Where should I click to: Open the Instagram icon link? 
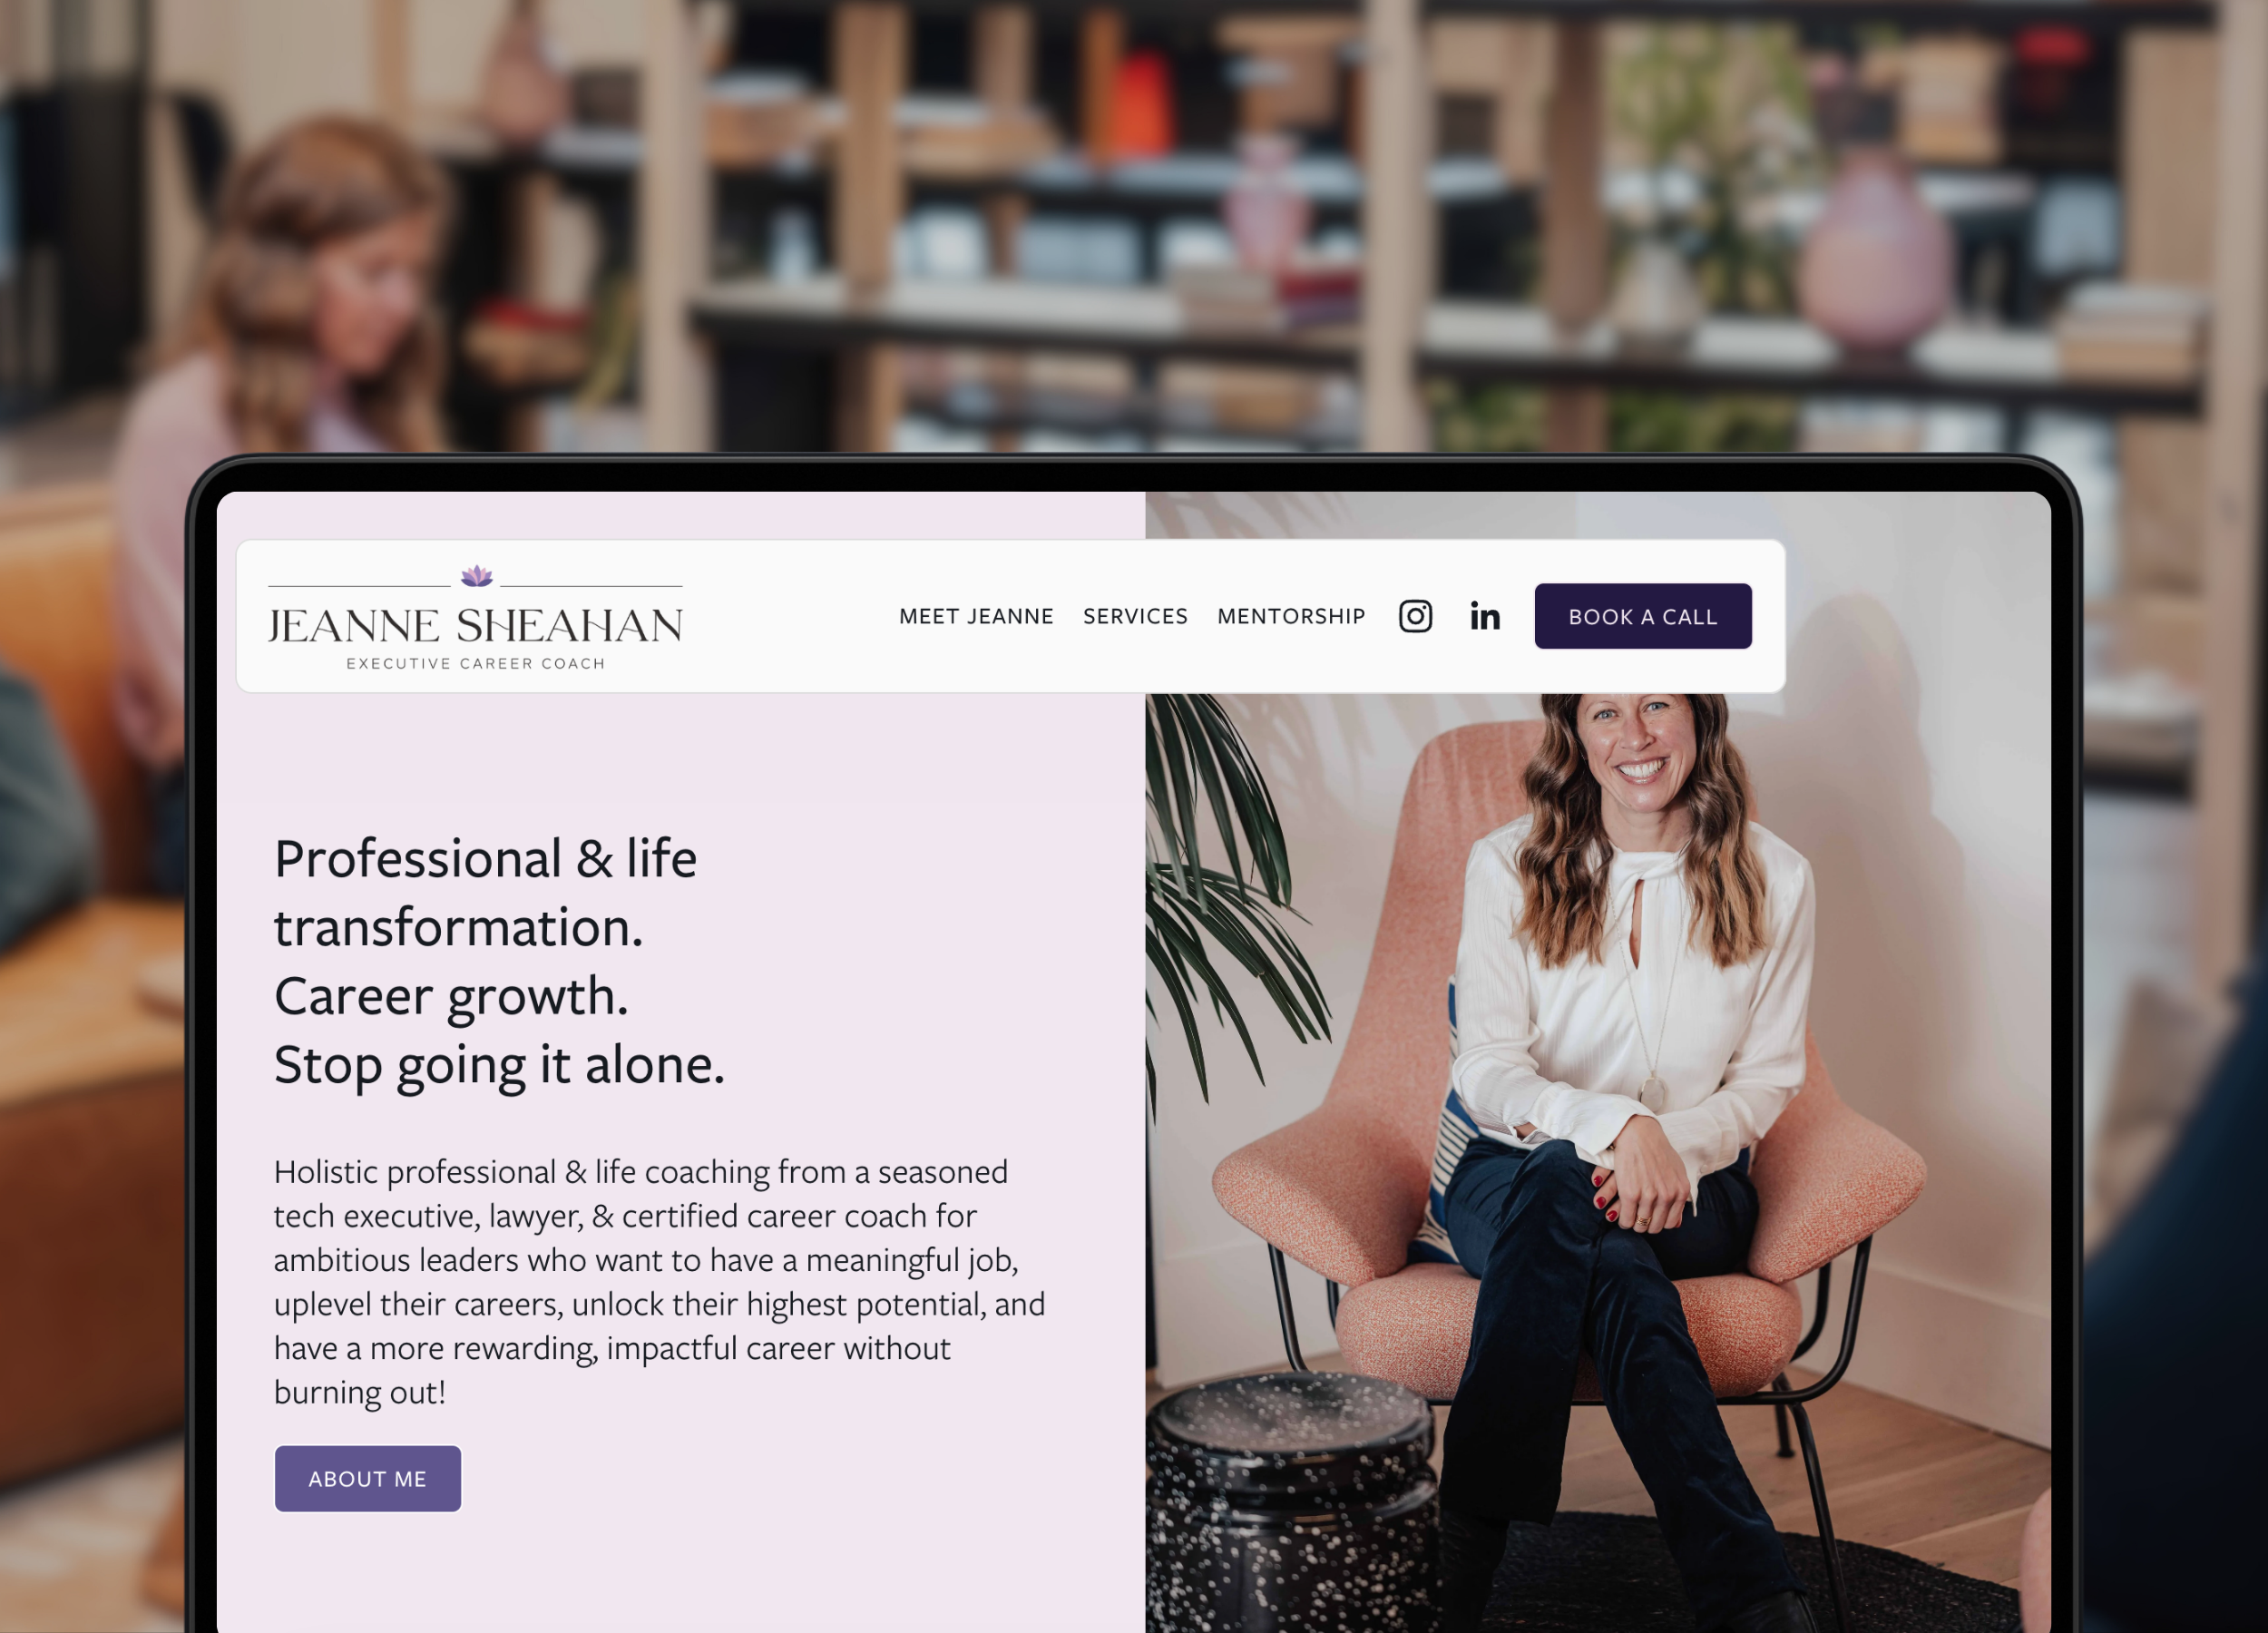point(1415,616)
